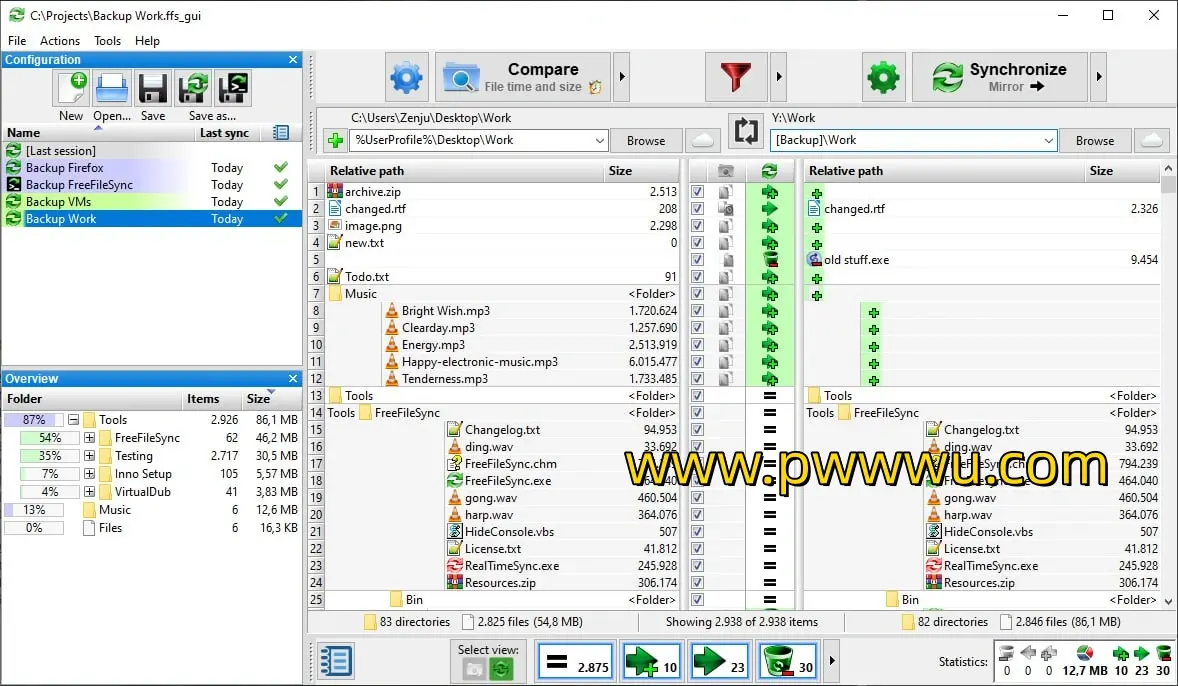
Task: Uncheck the checkbox for archive.zip row
Action: click(697, 192)
